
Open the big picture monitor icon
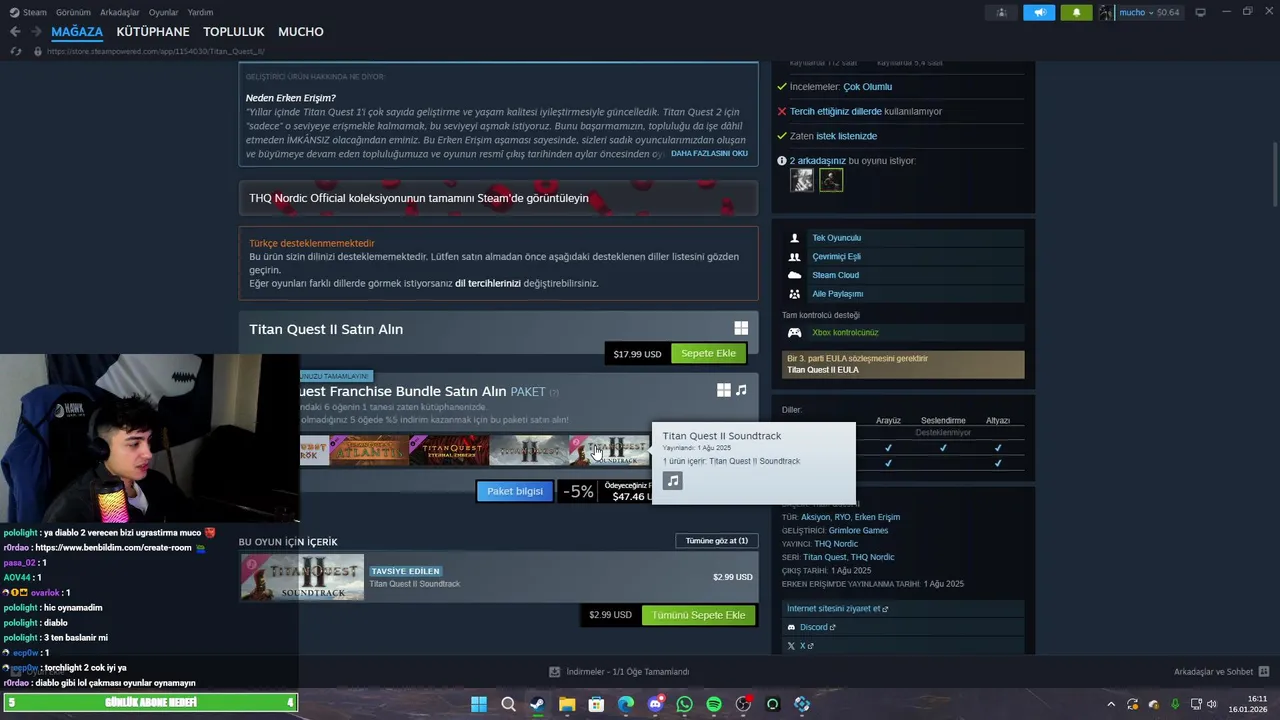[1200, 12]
